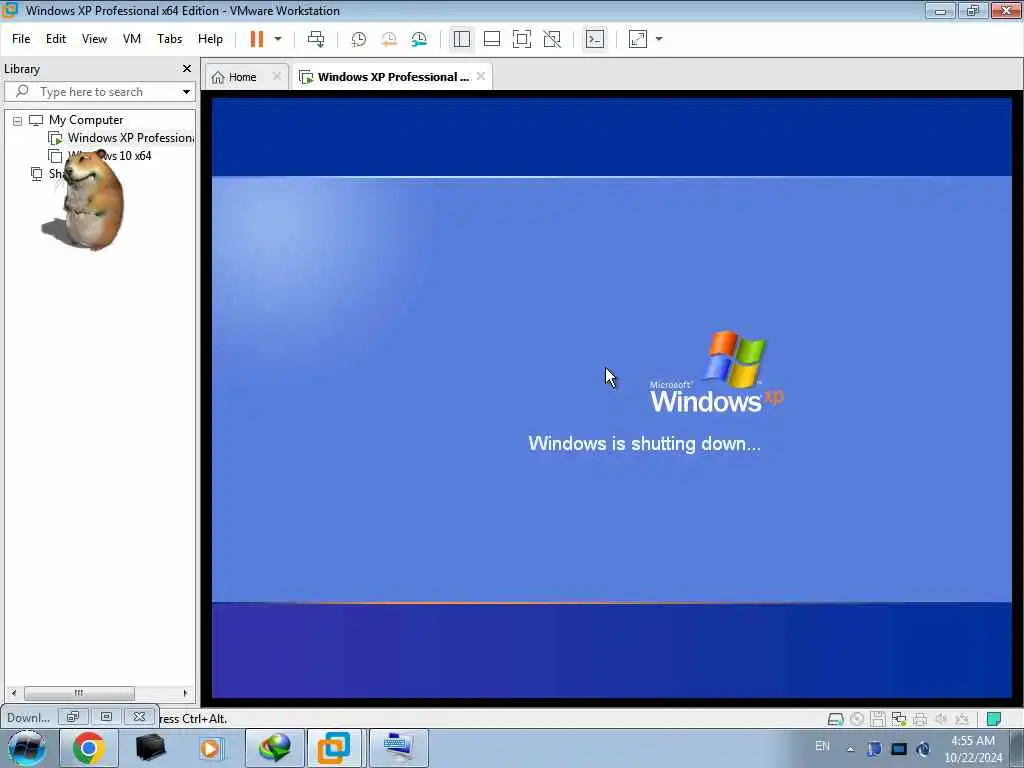Screen dimensions: 1024x768
Task: Open the media player taskbar icon
Action: point(212,748)
